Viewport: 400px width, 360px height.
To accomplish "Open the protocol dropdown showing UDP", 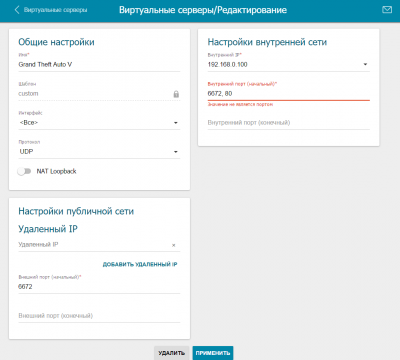I will point(99,152).
